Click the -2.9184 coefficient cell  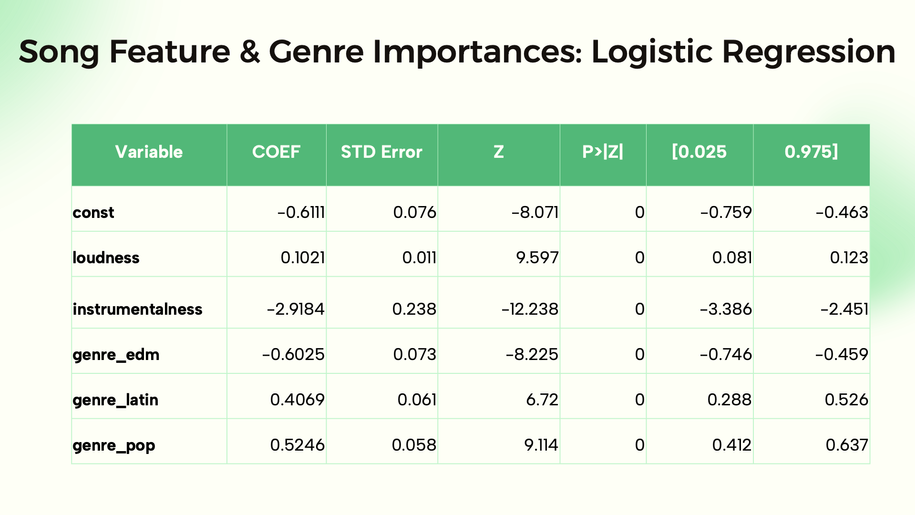tap(291, 309)
